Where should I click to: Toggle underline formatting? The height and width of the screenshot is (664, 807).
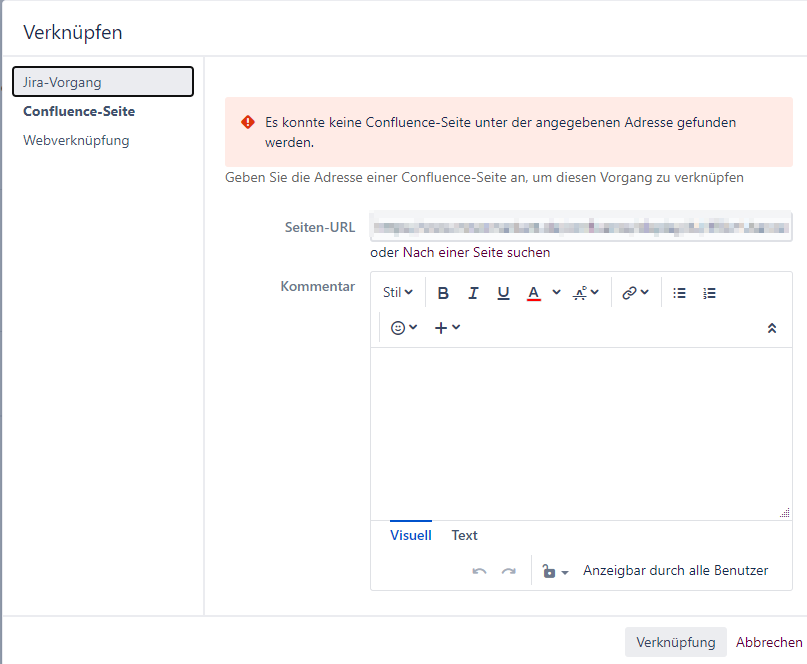pyautogui.click(x=503, y=293)
